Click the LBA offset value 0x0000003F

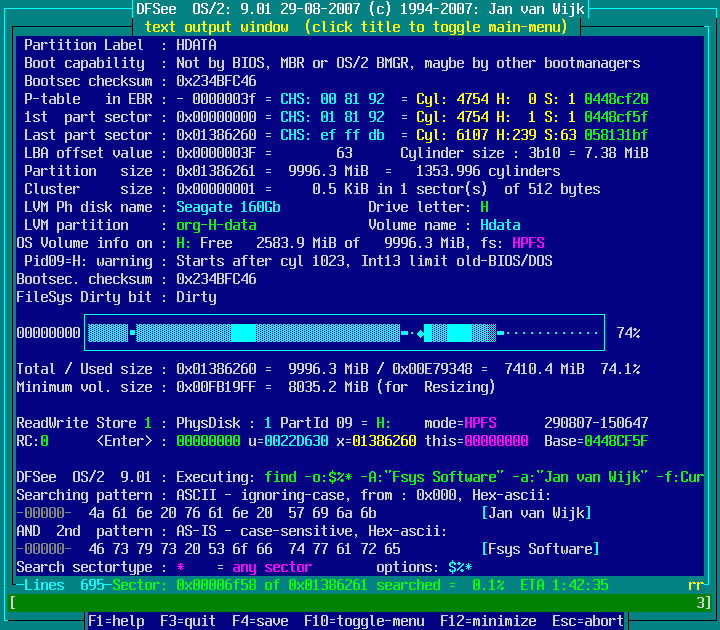pos(216,153)
